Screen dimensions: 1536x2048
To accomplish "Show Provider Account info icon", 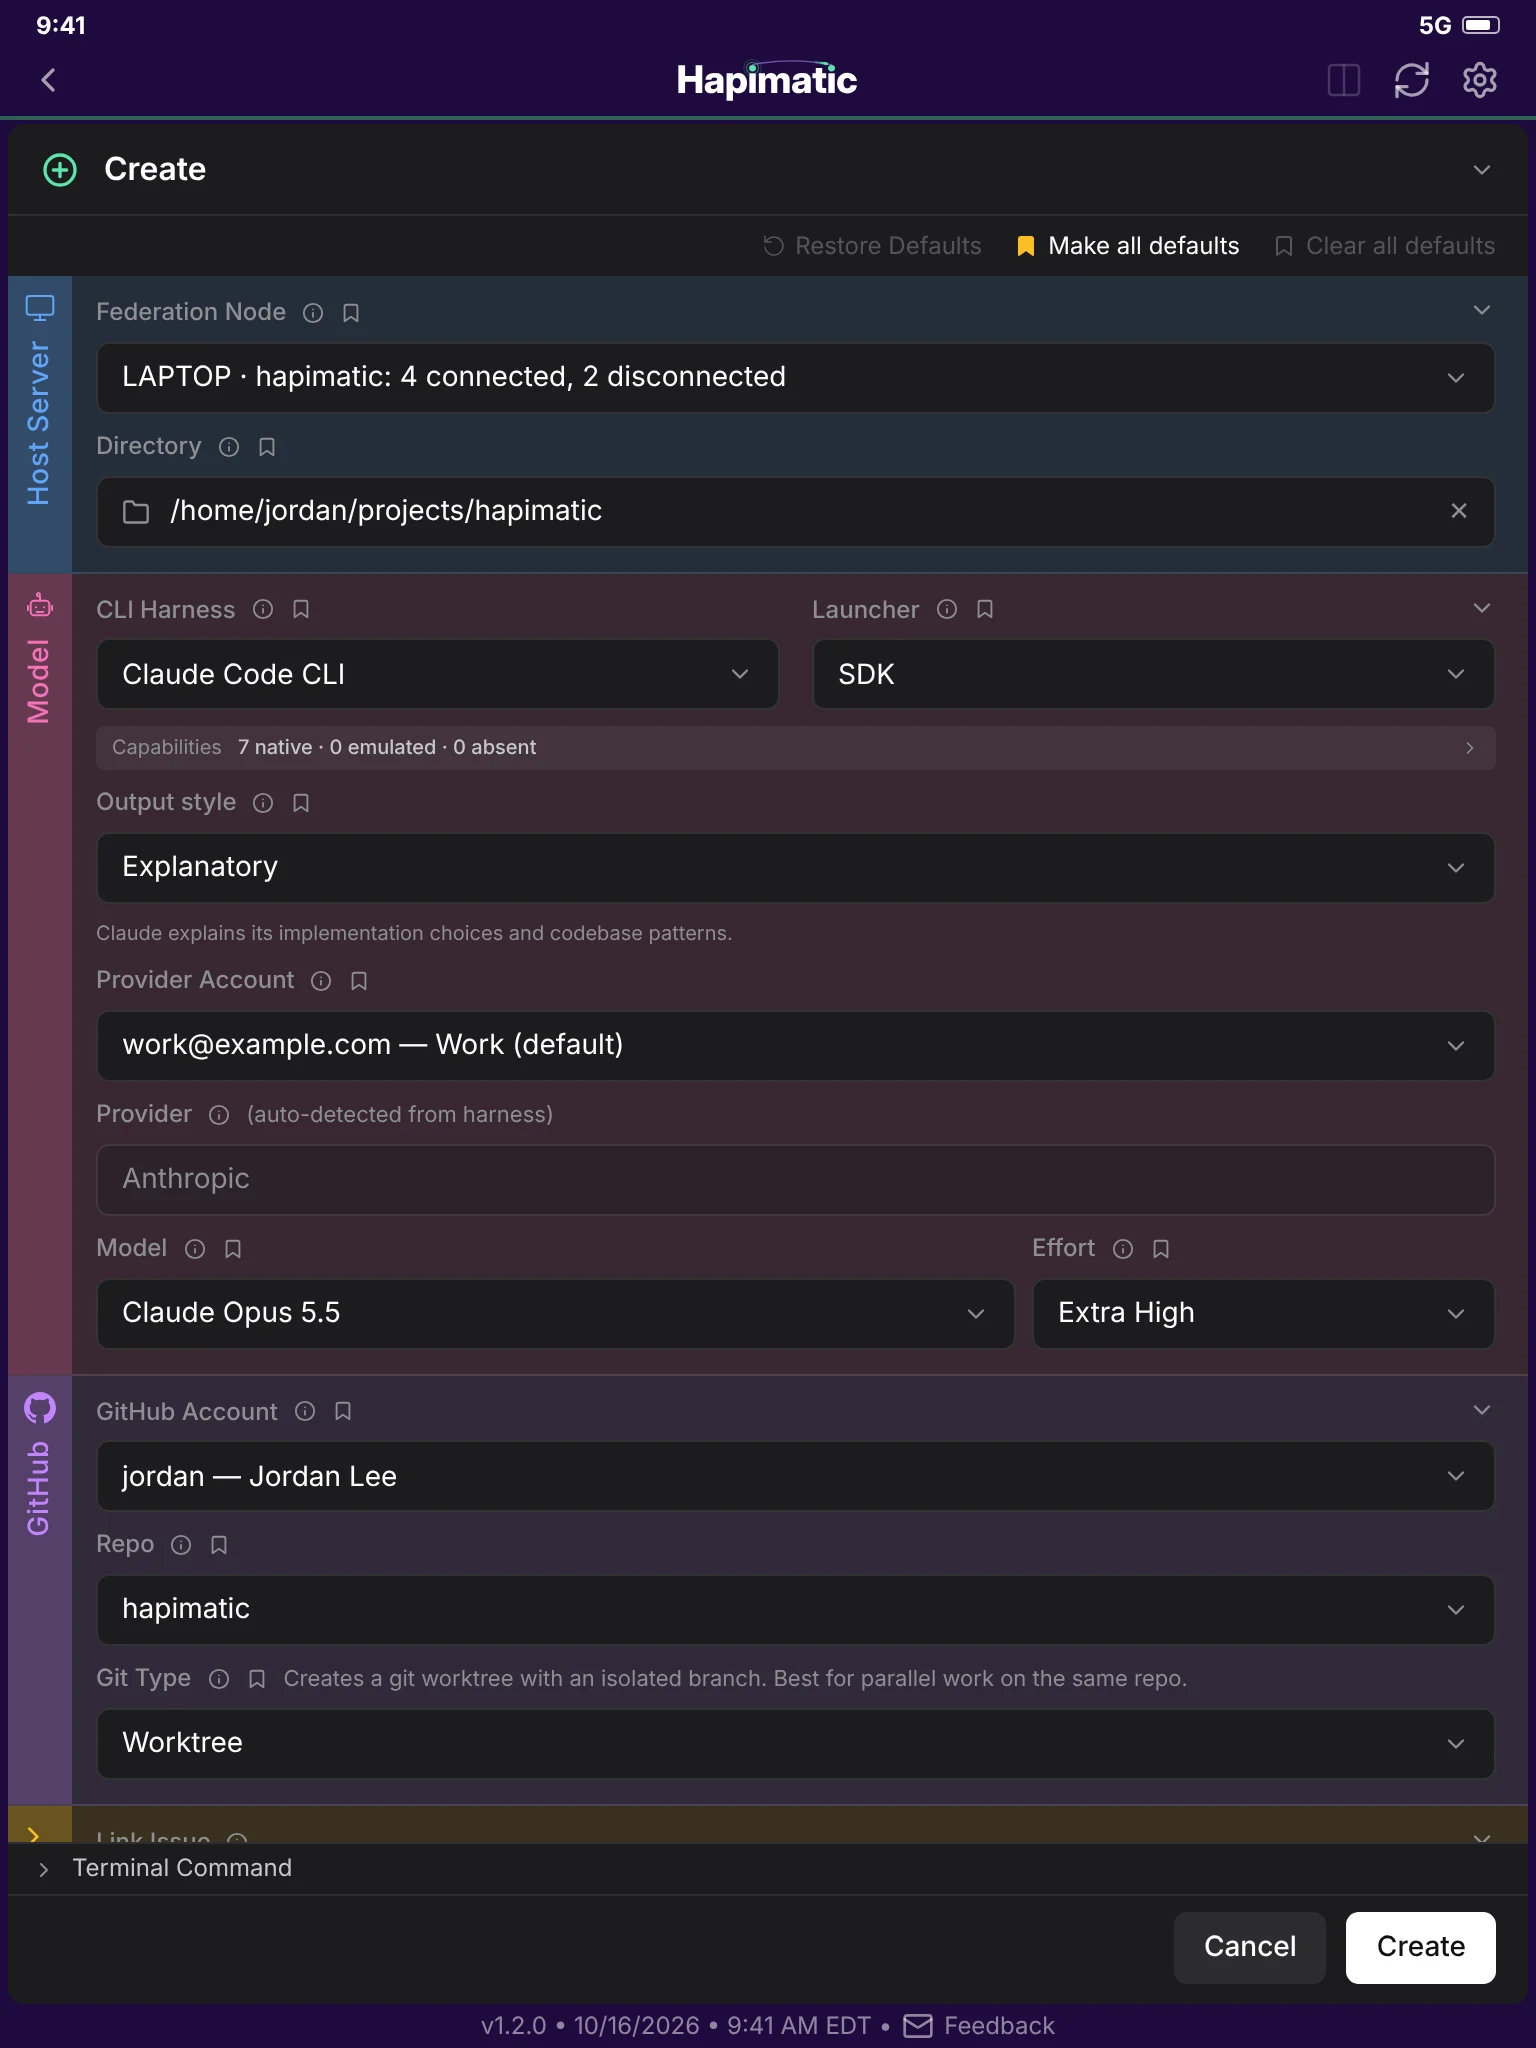I will click(321, 981).
